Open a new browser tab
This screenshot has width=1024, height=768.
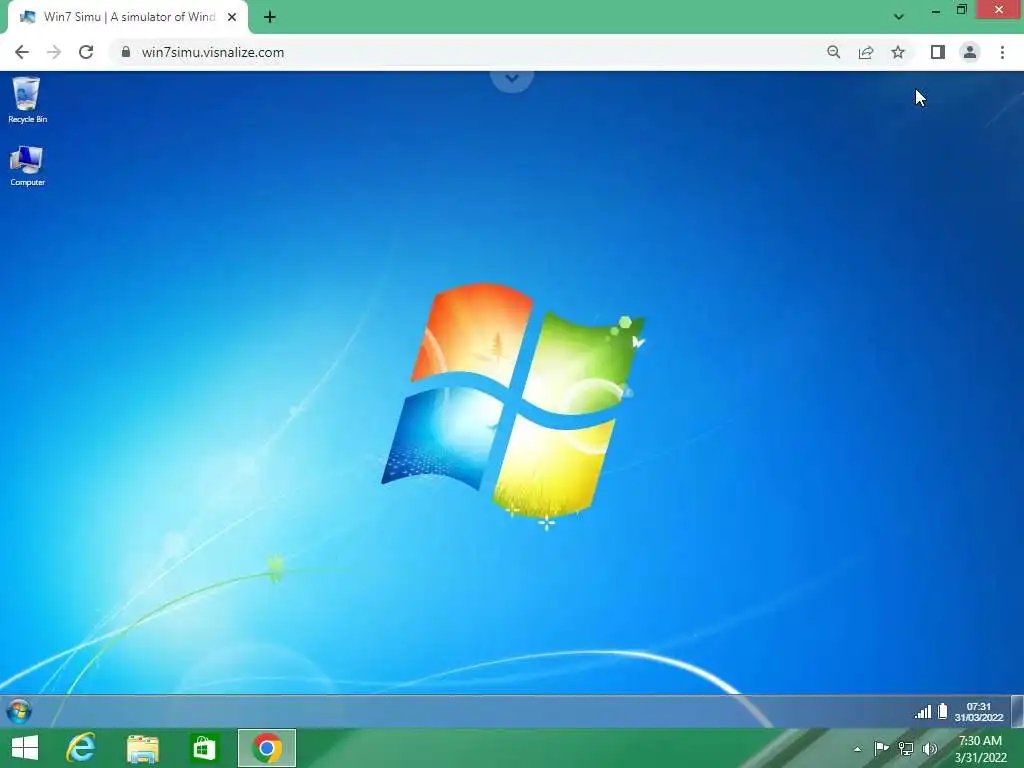(x=270, y=17)
